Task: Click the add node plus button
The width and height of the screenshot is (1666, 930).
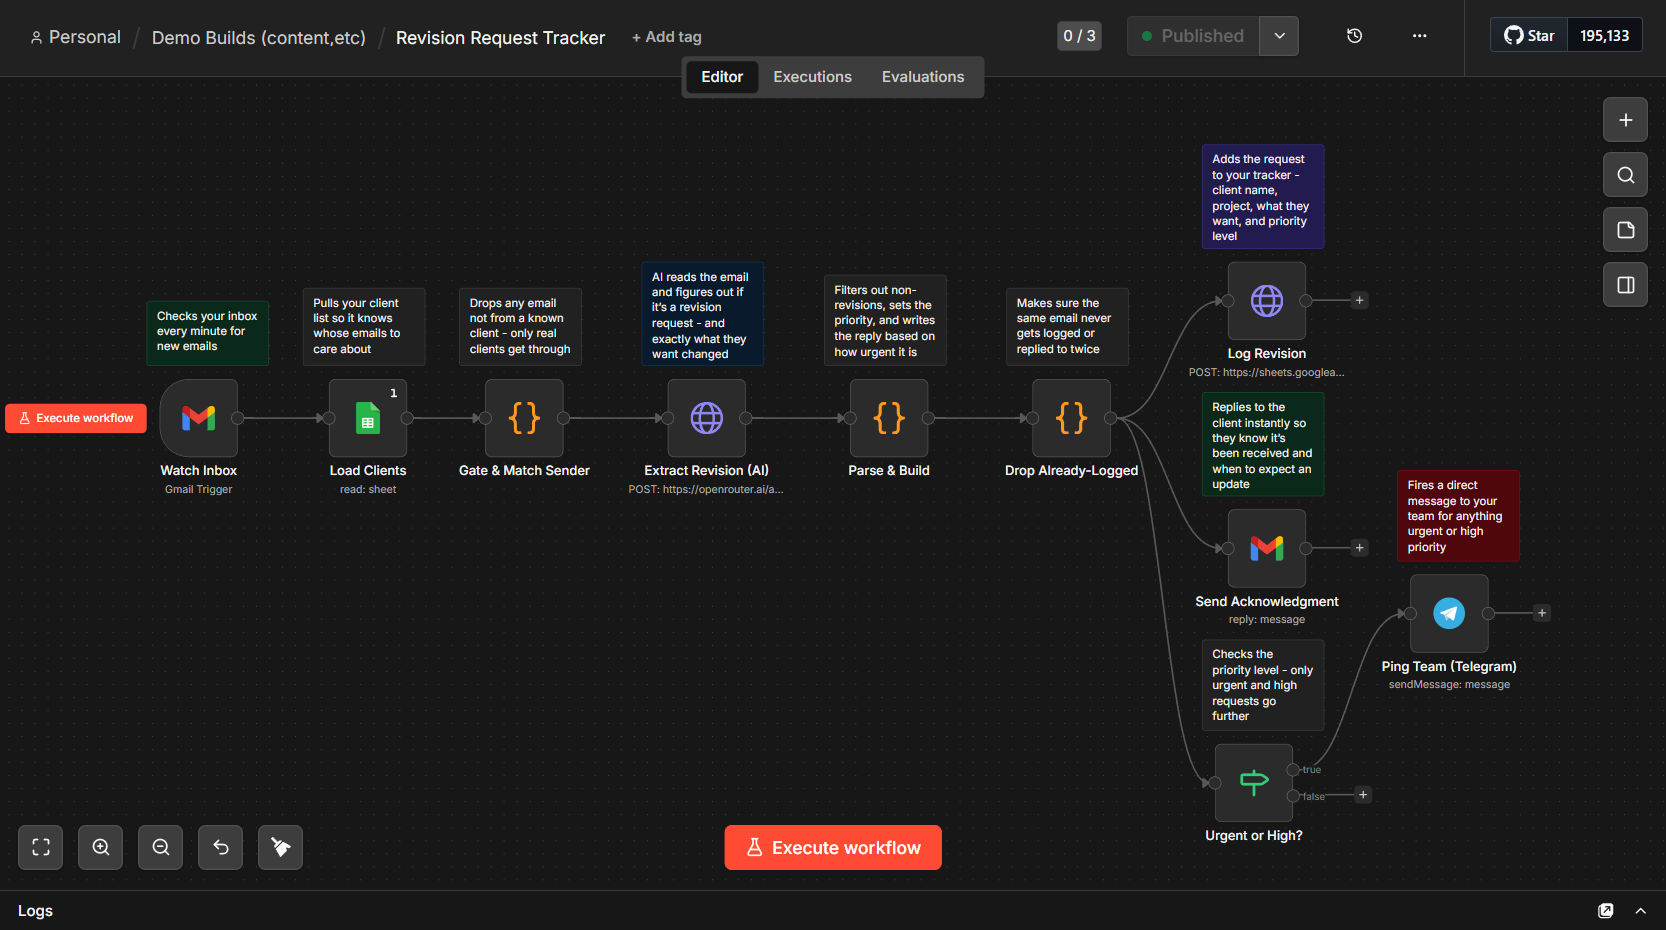Action: coord(1626,120)
